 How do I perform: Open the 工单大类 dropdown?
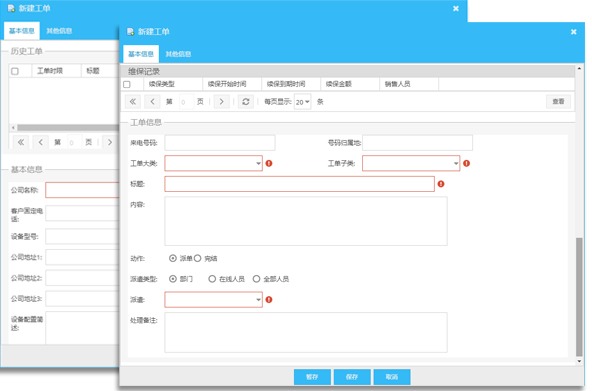[x=214, y=163]
